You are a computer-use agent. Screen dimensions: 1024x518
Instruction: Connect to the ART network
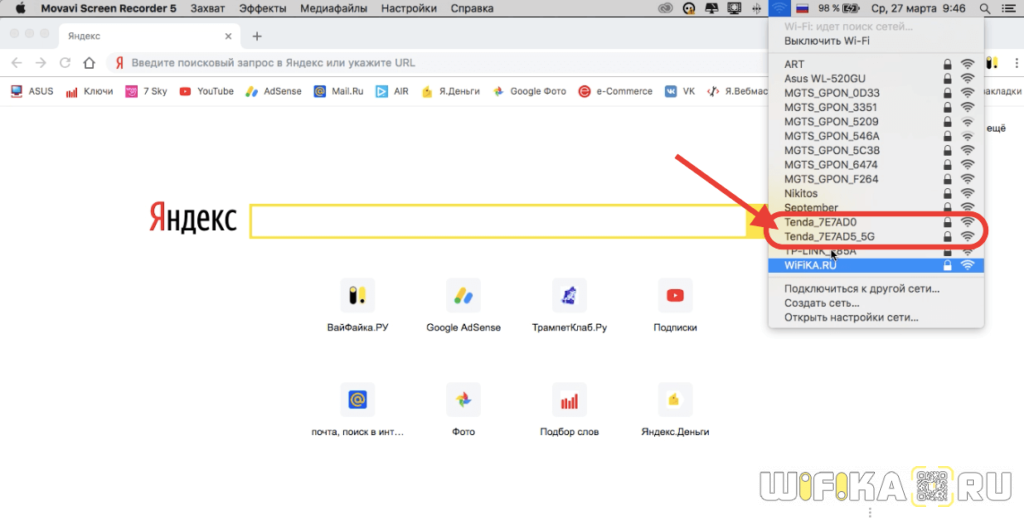pos(876,64)
